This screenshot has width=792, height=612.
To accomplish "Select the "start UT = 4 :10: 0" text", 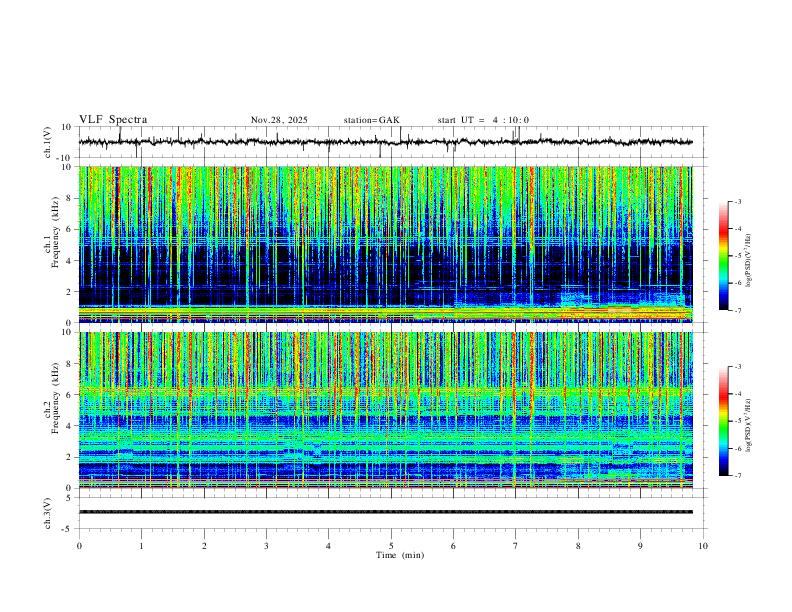I will (x=483, y=120).
